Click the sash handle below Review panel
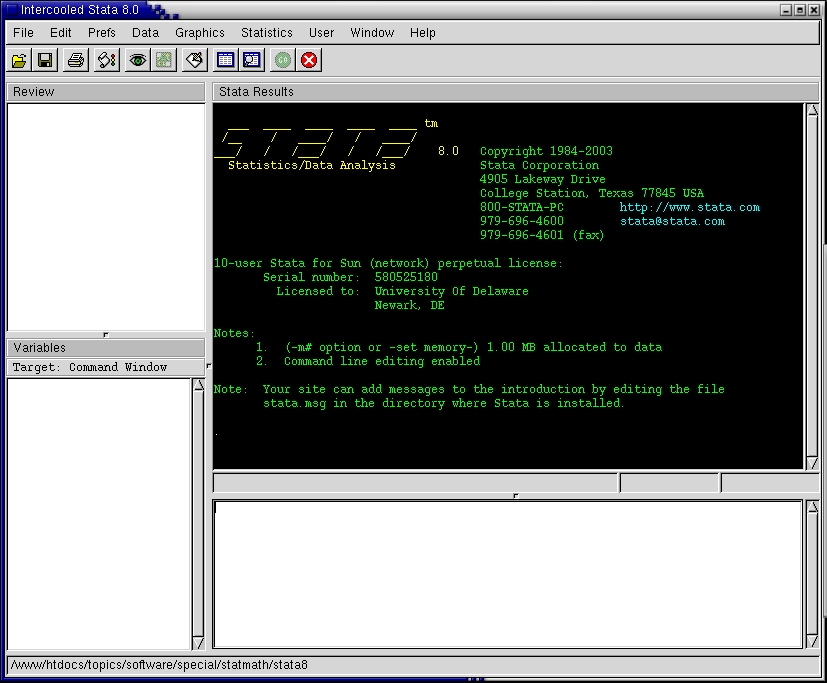 105,334
